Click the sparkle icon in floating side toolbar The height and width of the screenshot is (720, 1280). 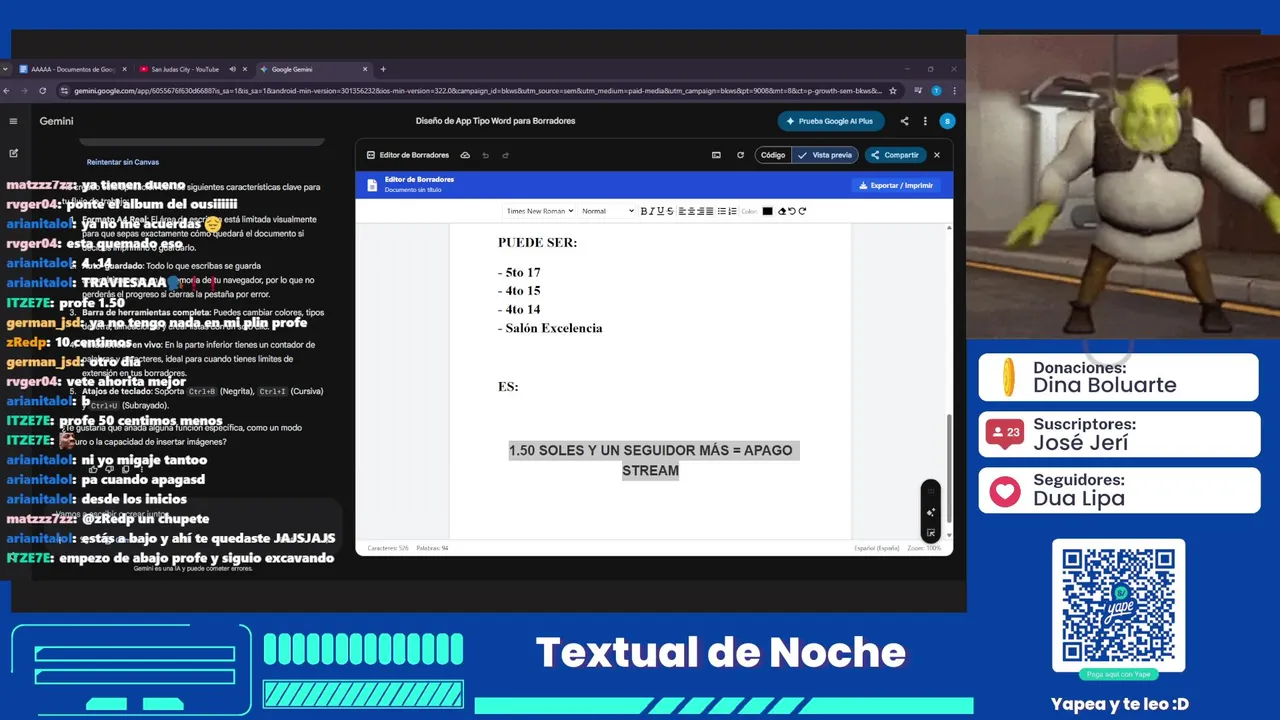coord(931,512)
